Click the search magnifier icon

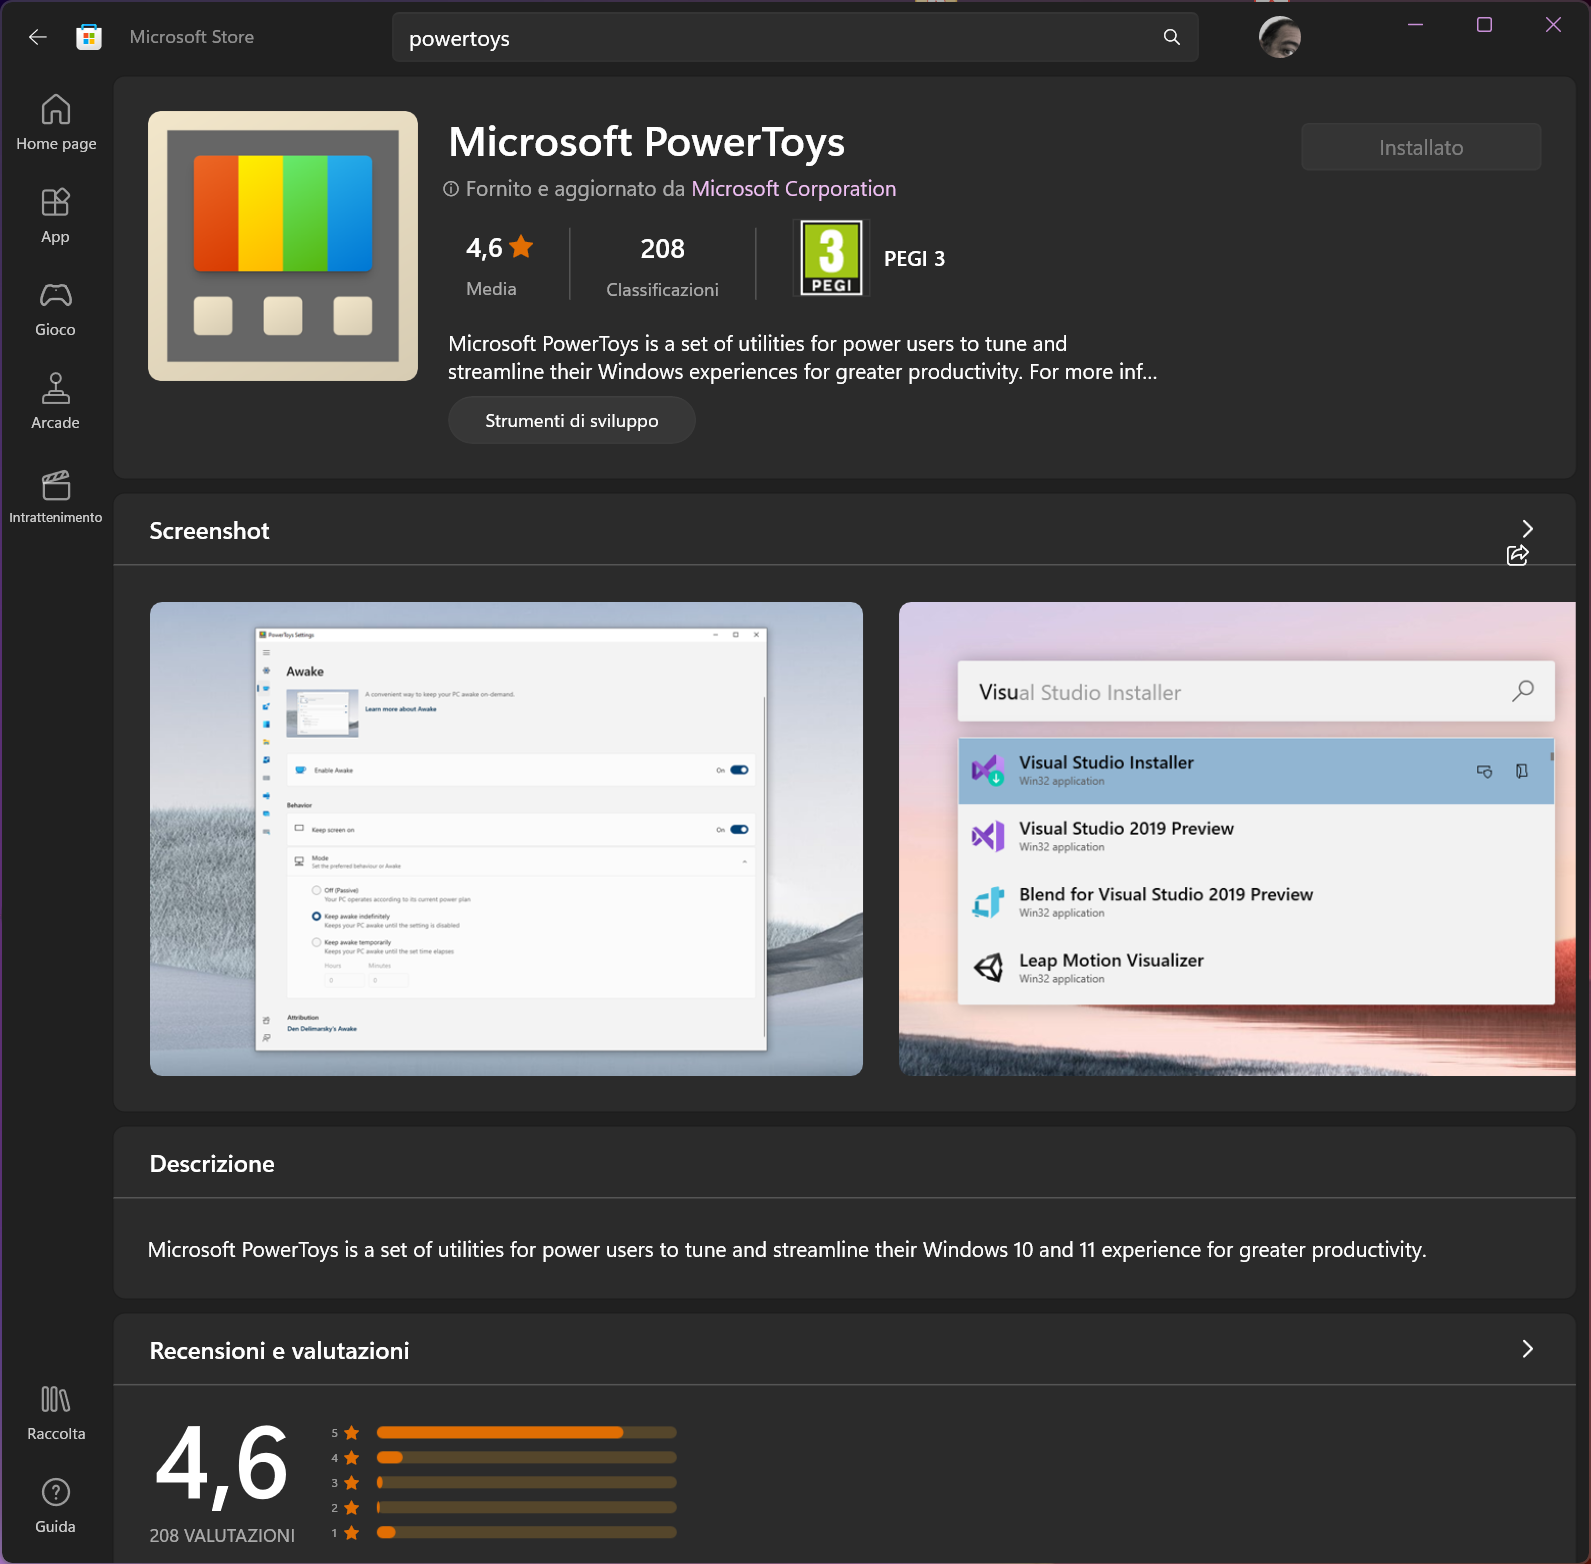pos(1172,37)
